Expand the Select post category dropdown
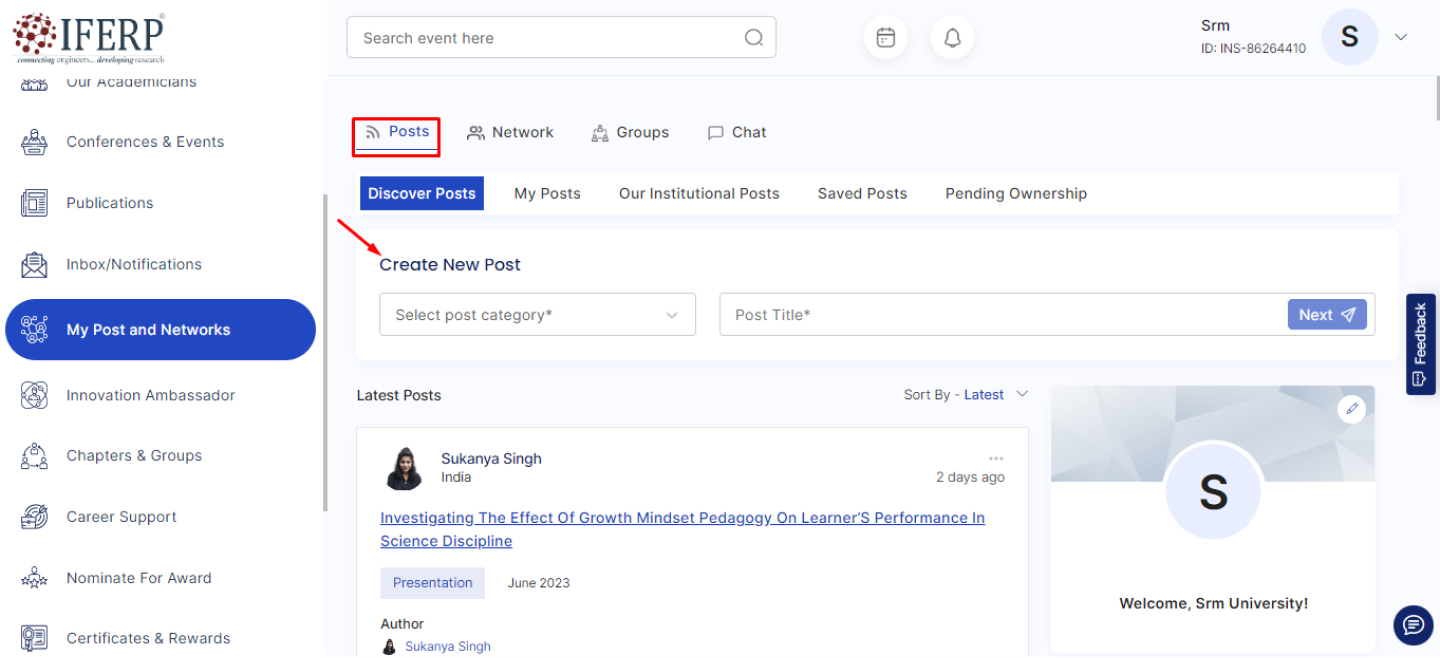The width and height of the screenshot is (1440, 658). [537, 315]
